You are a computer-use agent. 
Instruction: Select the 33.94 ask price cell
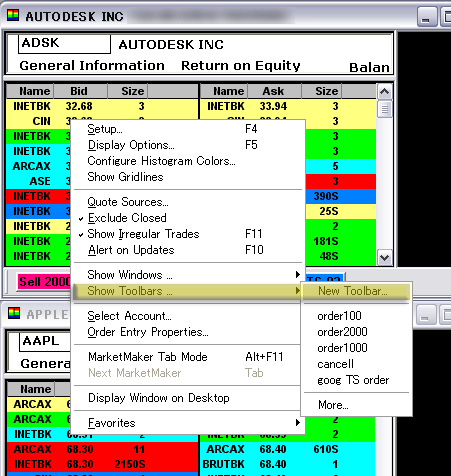tap(273, 106)
